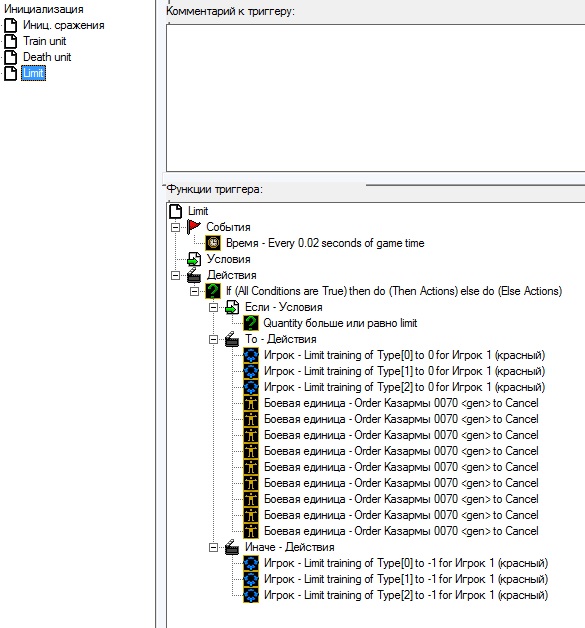Collapse the Иначе - Действия branch

click(213, 547)
